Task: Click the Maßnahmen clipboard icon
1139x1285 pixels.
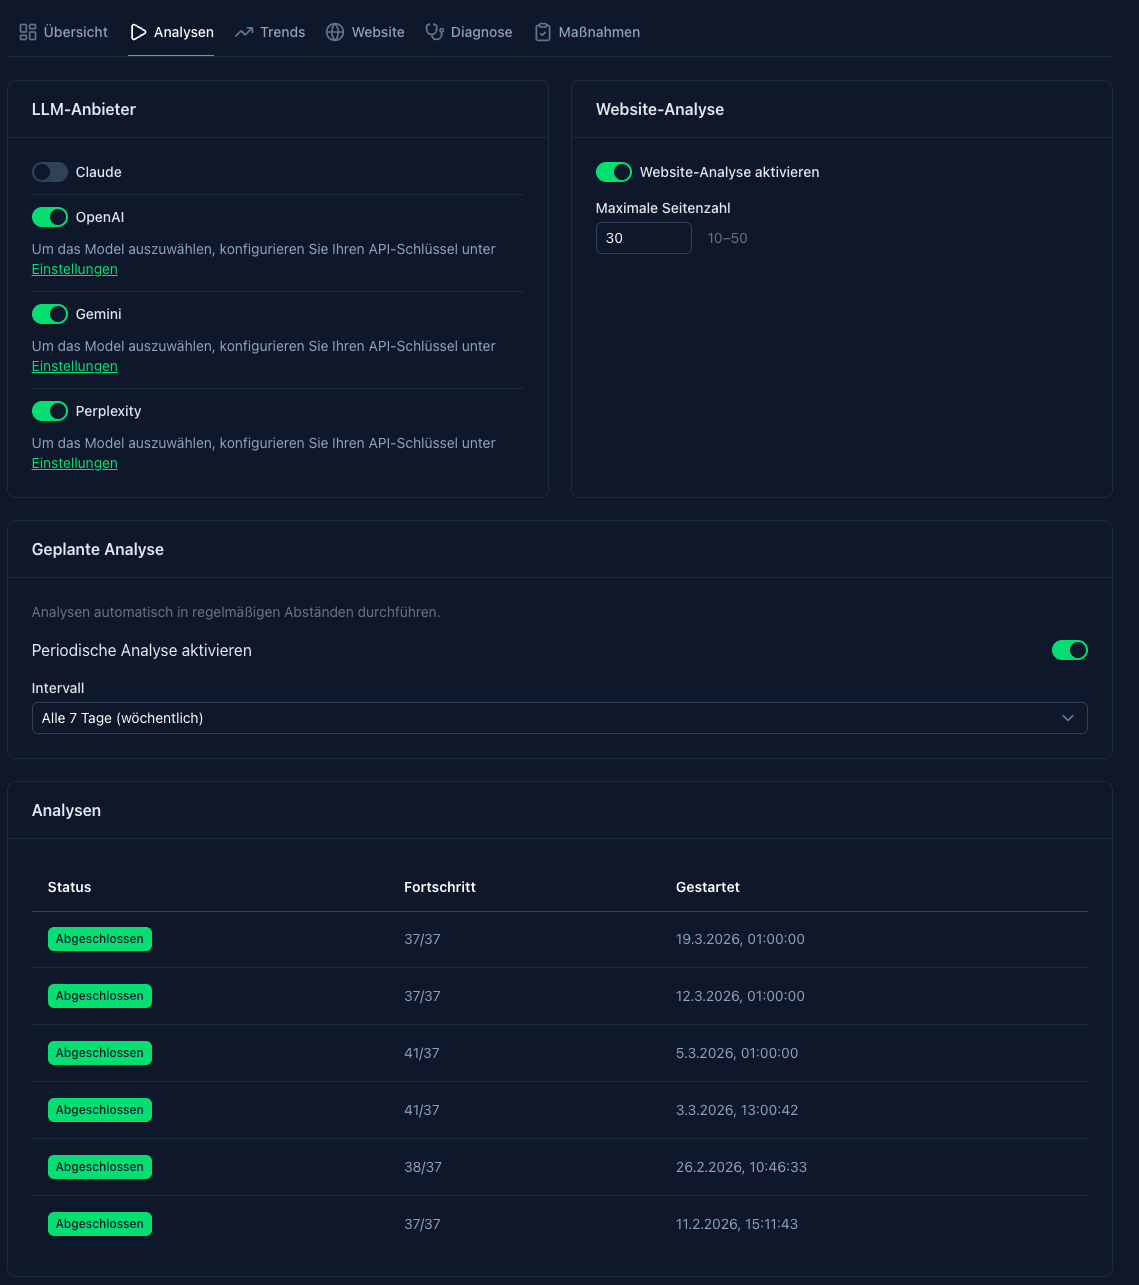Action: coord(543,32)
